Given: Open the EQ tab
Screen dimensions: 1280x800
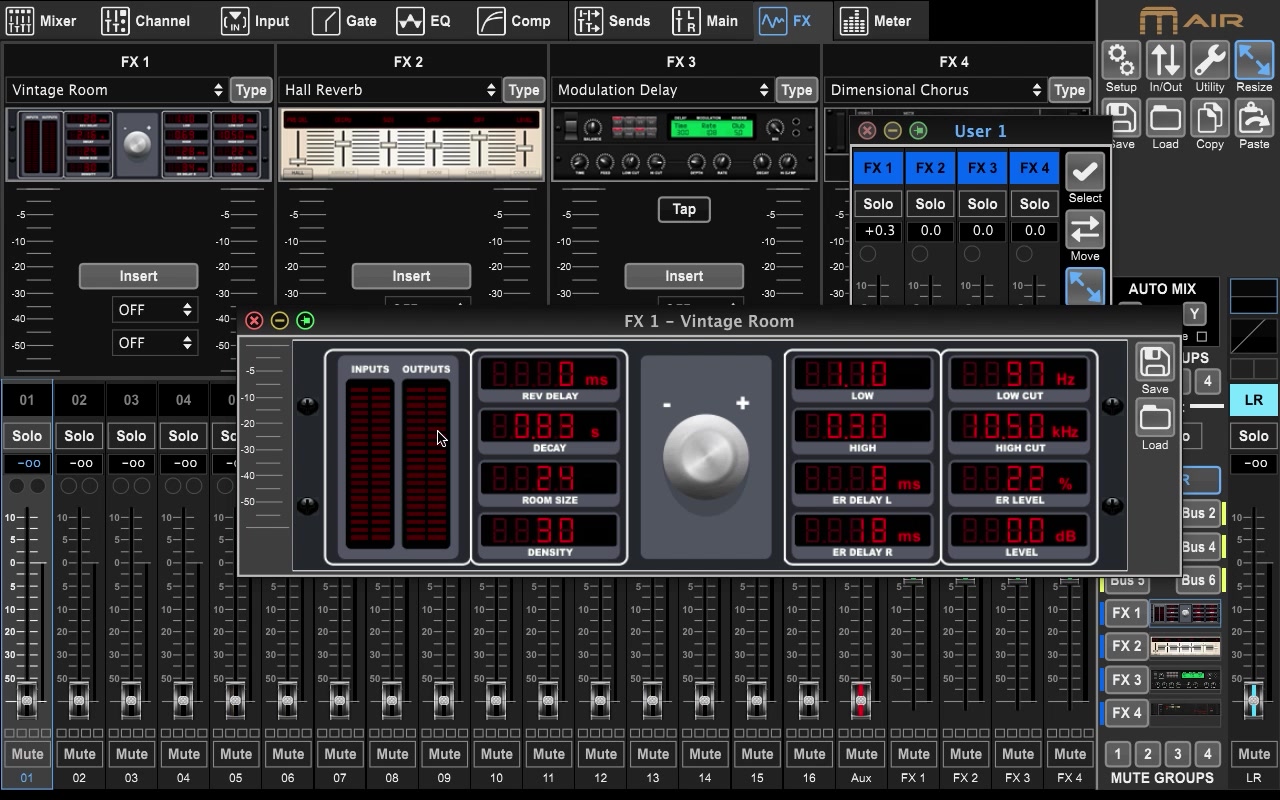Looking at the screenshot, I should pos(424,20).
